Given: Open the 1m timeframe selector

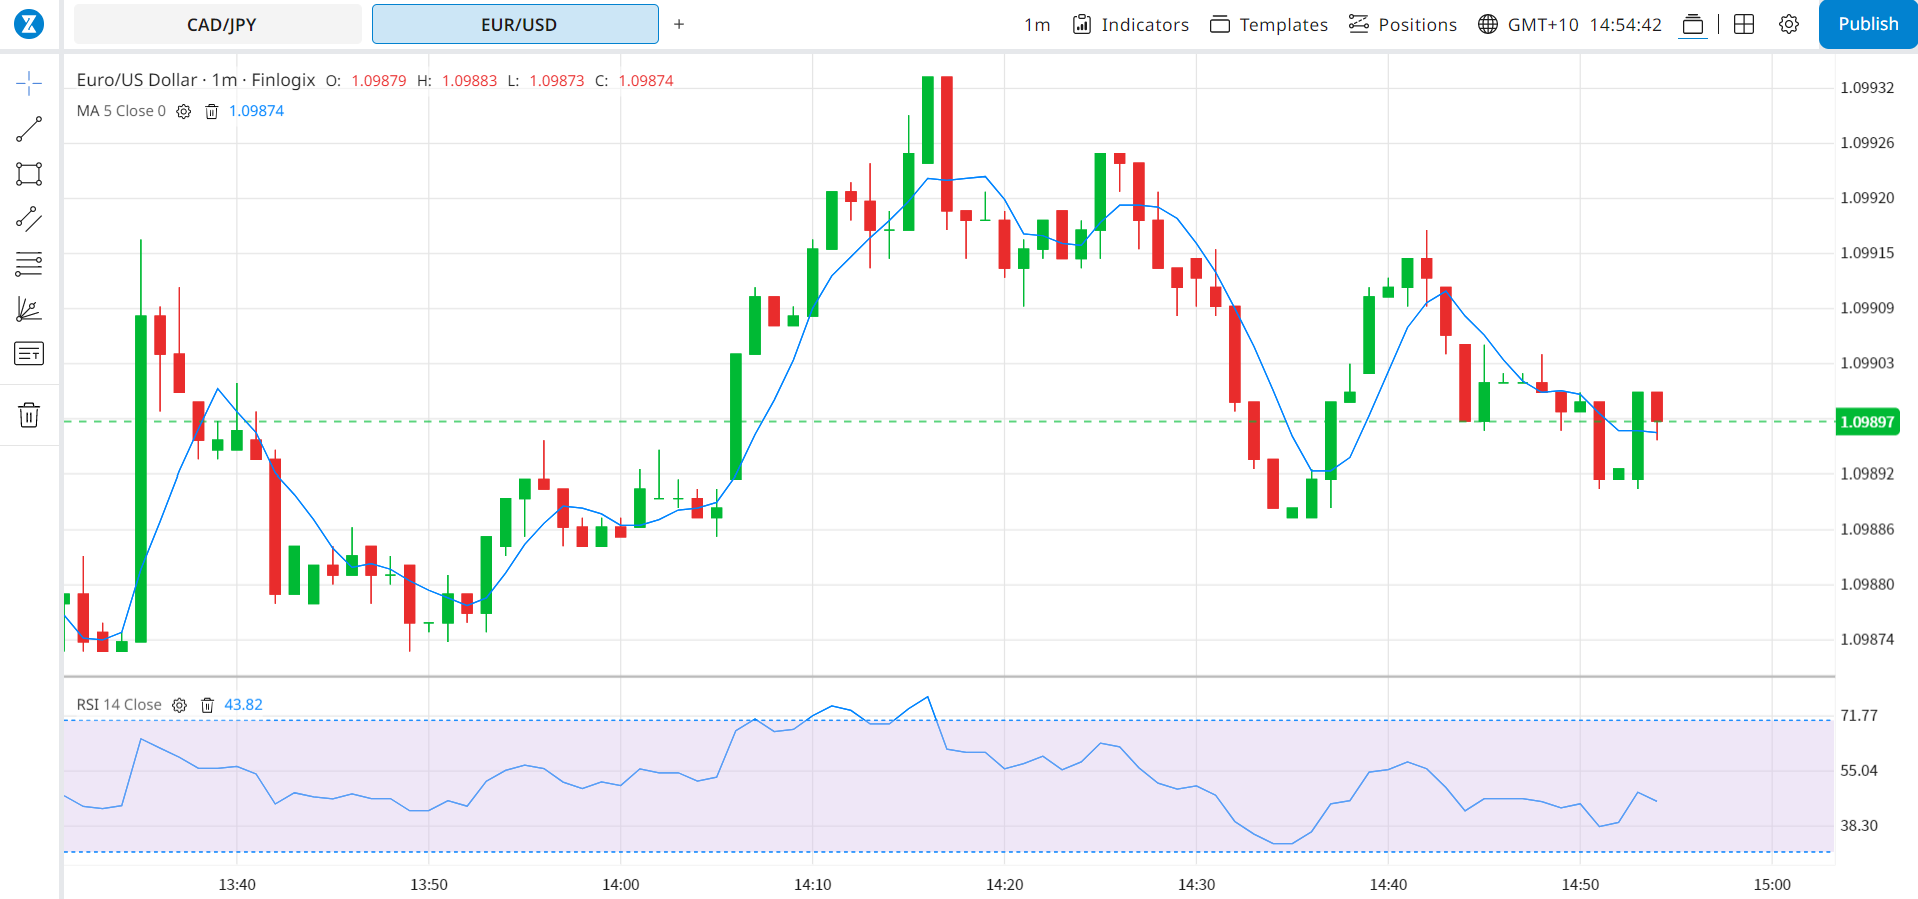Looking at the screenshot, I should point(1037,25).
